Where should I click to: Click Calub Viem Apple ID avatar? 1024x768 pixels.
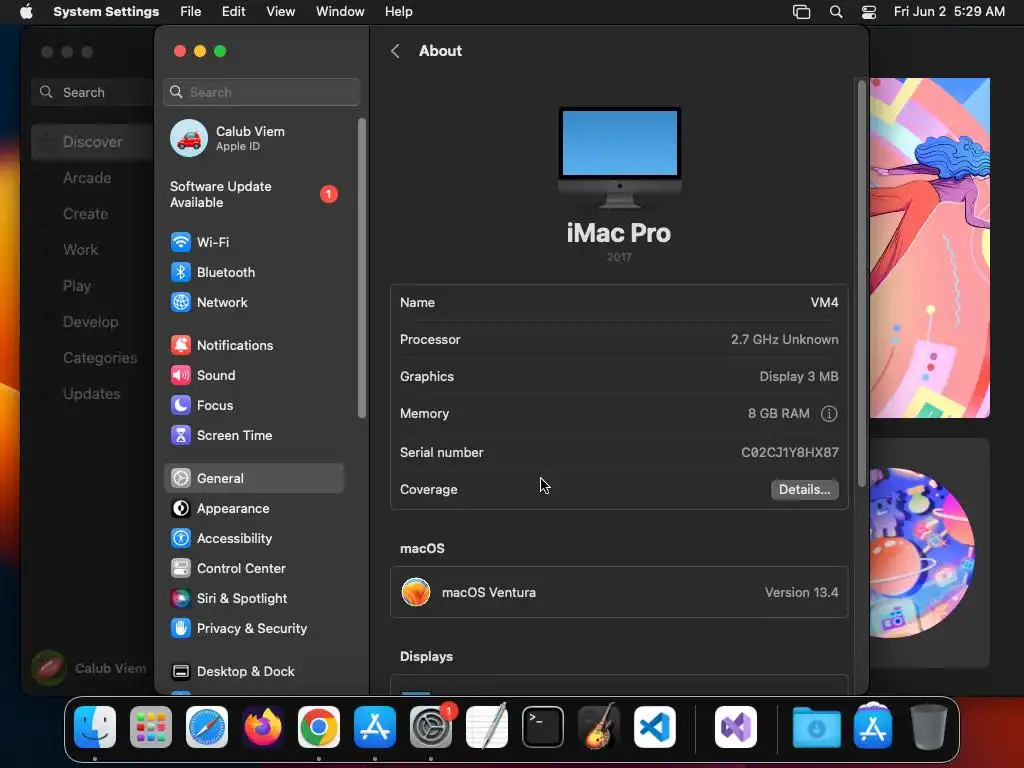coord(189,138)
